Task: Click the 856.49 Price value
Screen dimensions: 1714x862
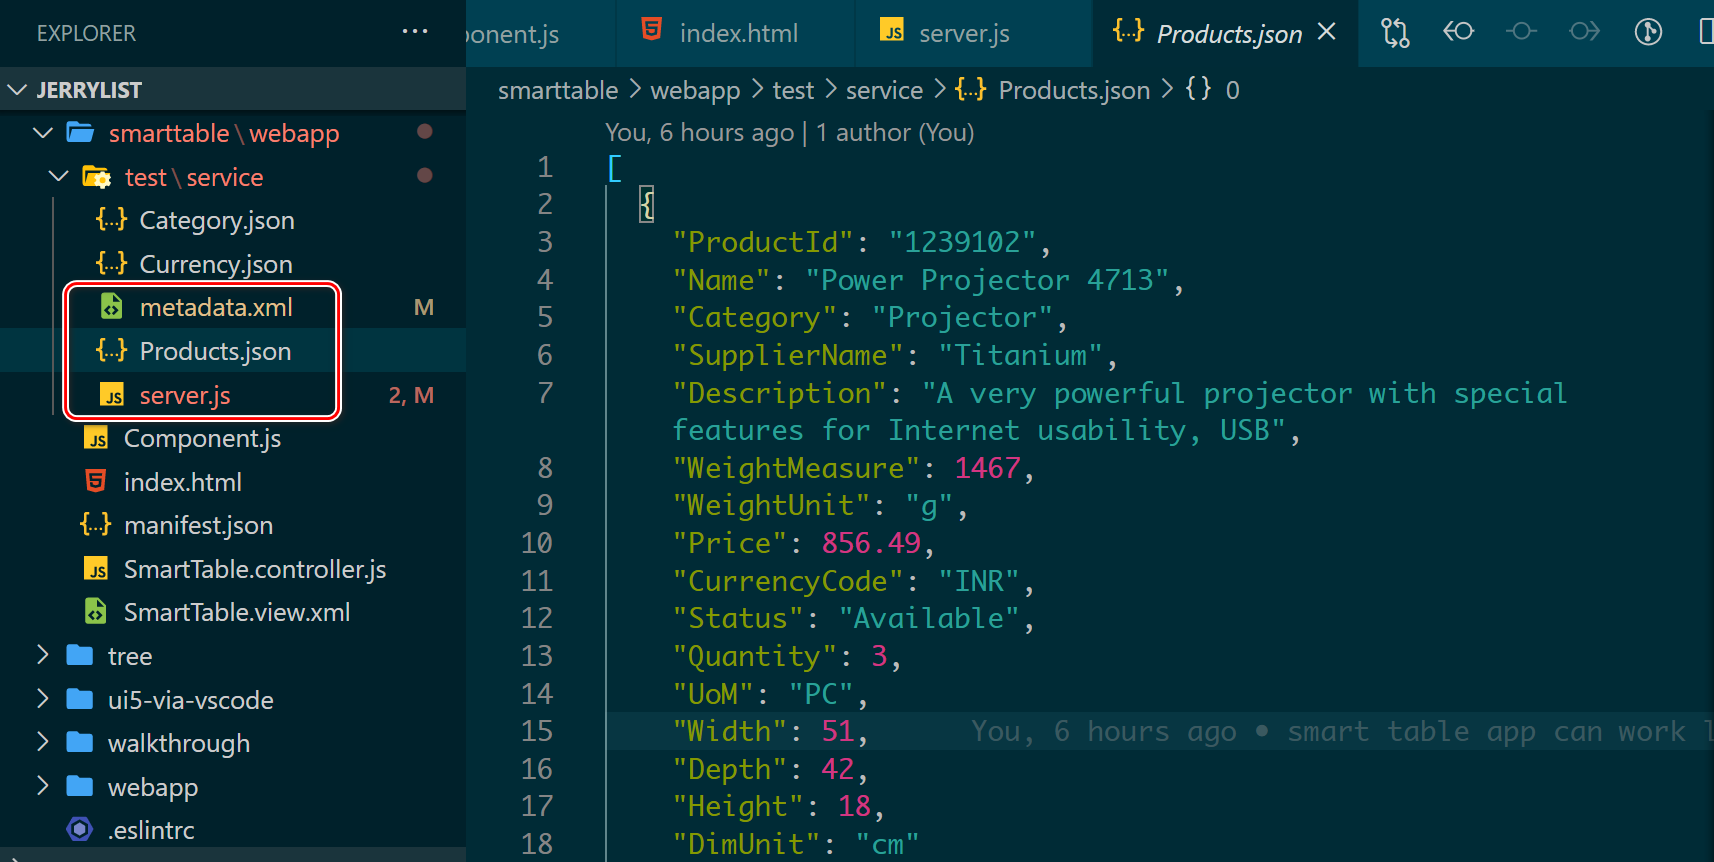Action: coord(871,543)
